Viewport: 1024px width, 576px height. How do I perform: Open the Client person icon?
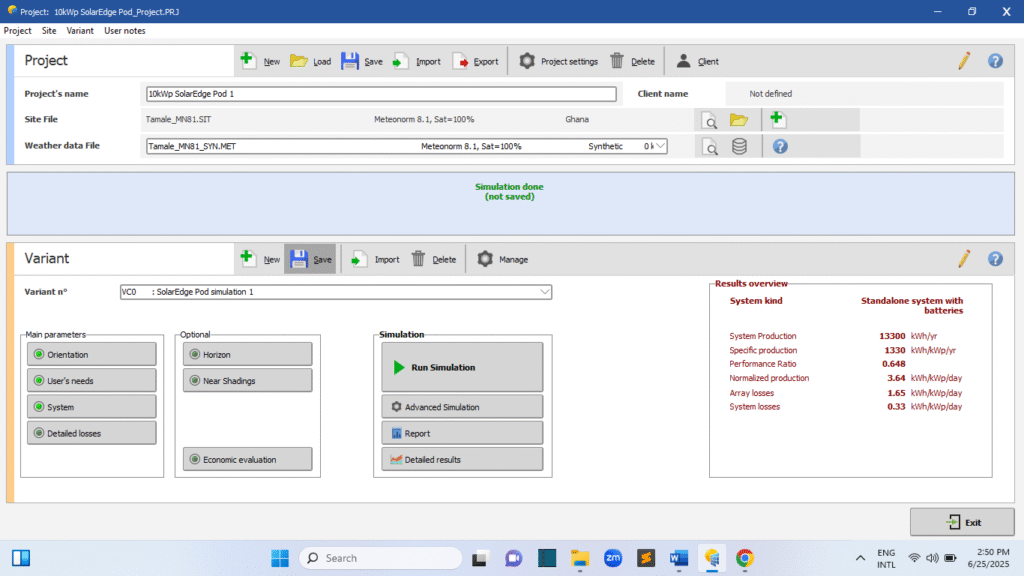(x=684, y=61)
